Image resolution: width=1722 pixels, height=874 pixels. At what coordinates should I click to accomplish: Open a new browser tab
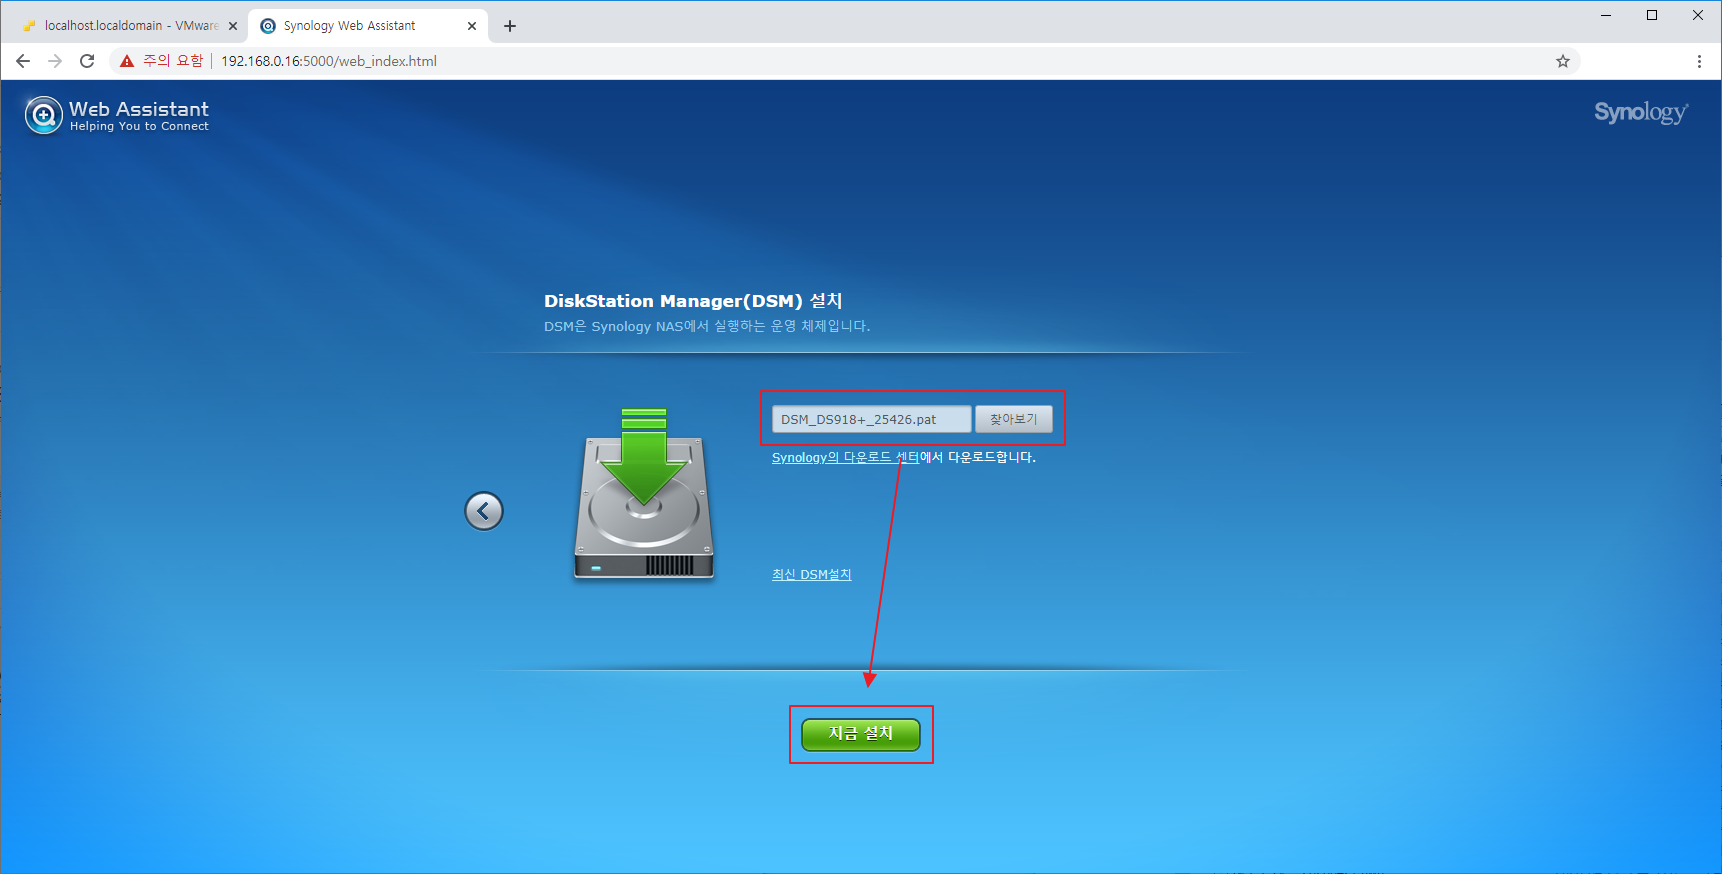(x=510, y=26)
